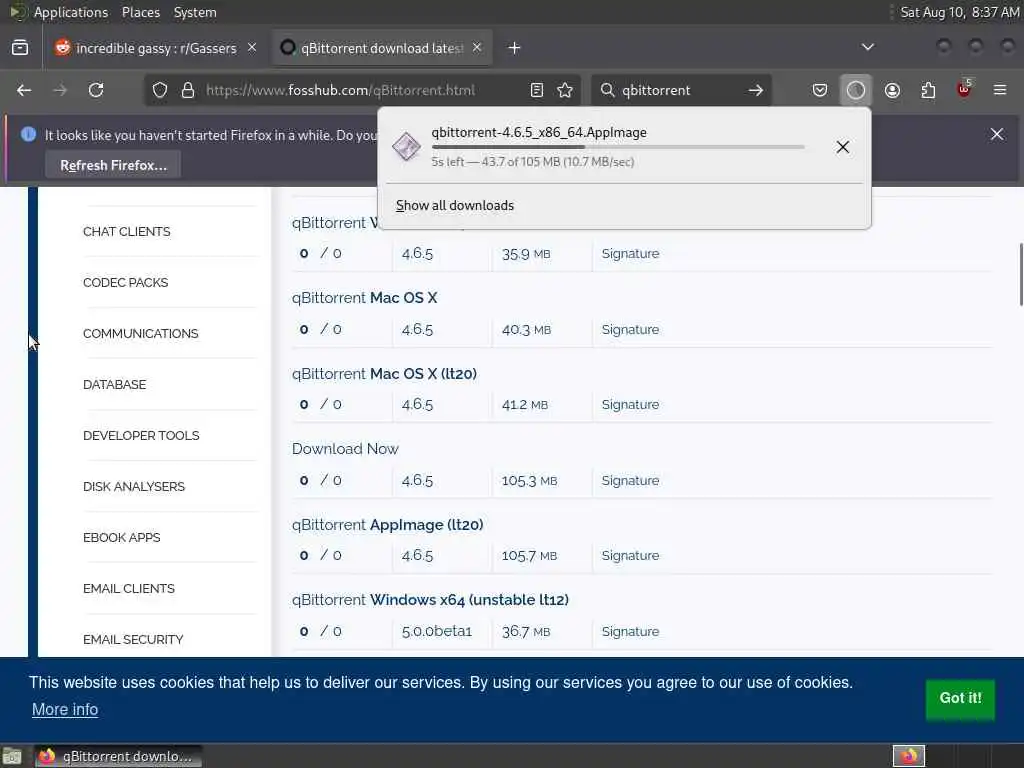Click the padlock site security icon
Screen dimensions: 1024x768
(x=188, y=90)
